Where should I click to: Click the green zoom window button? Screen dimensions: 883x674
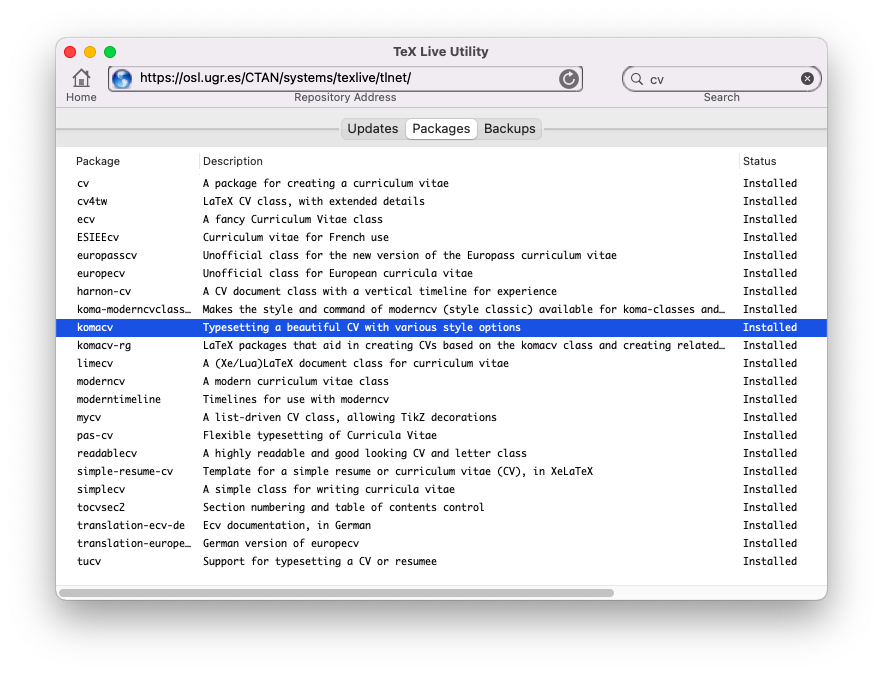point(110,52)
